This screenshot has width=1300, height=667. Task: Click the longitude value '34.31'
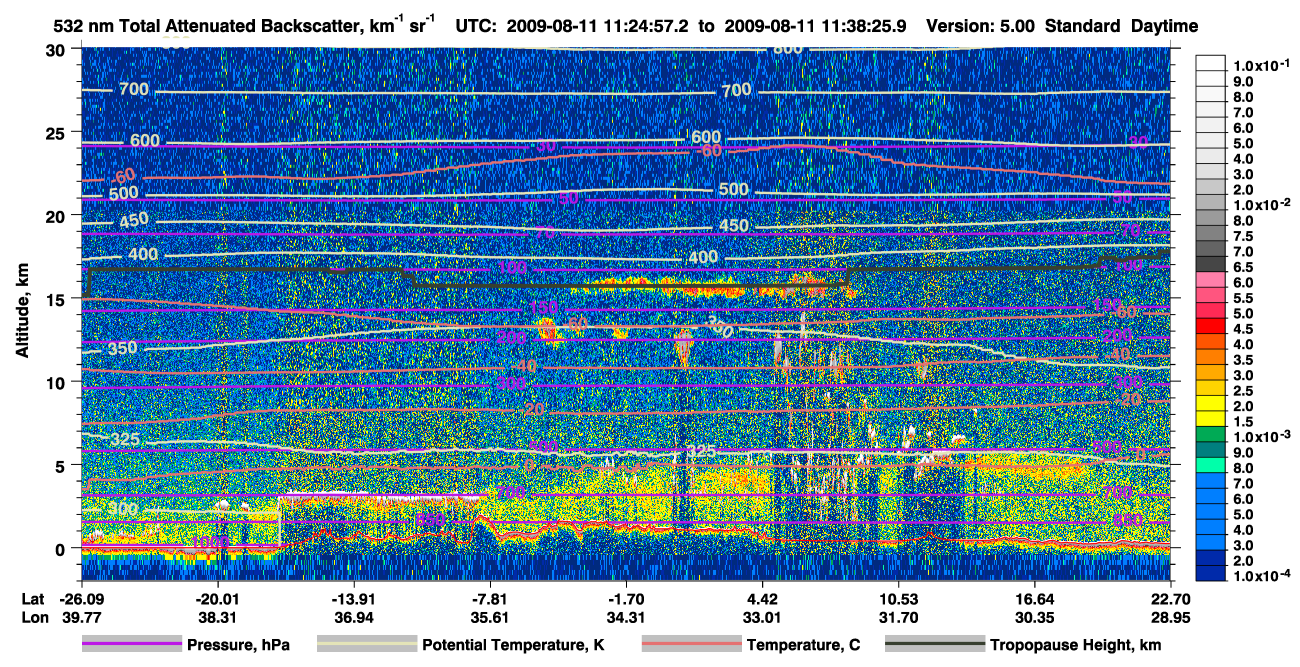(x=626, y=618)
